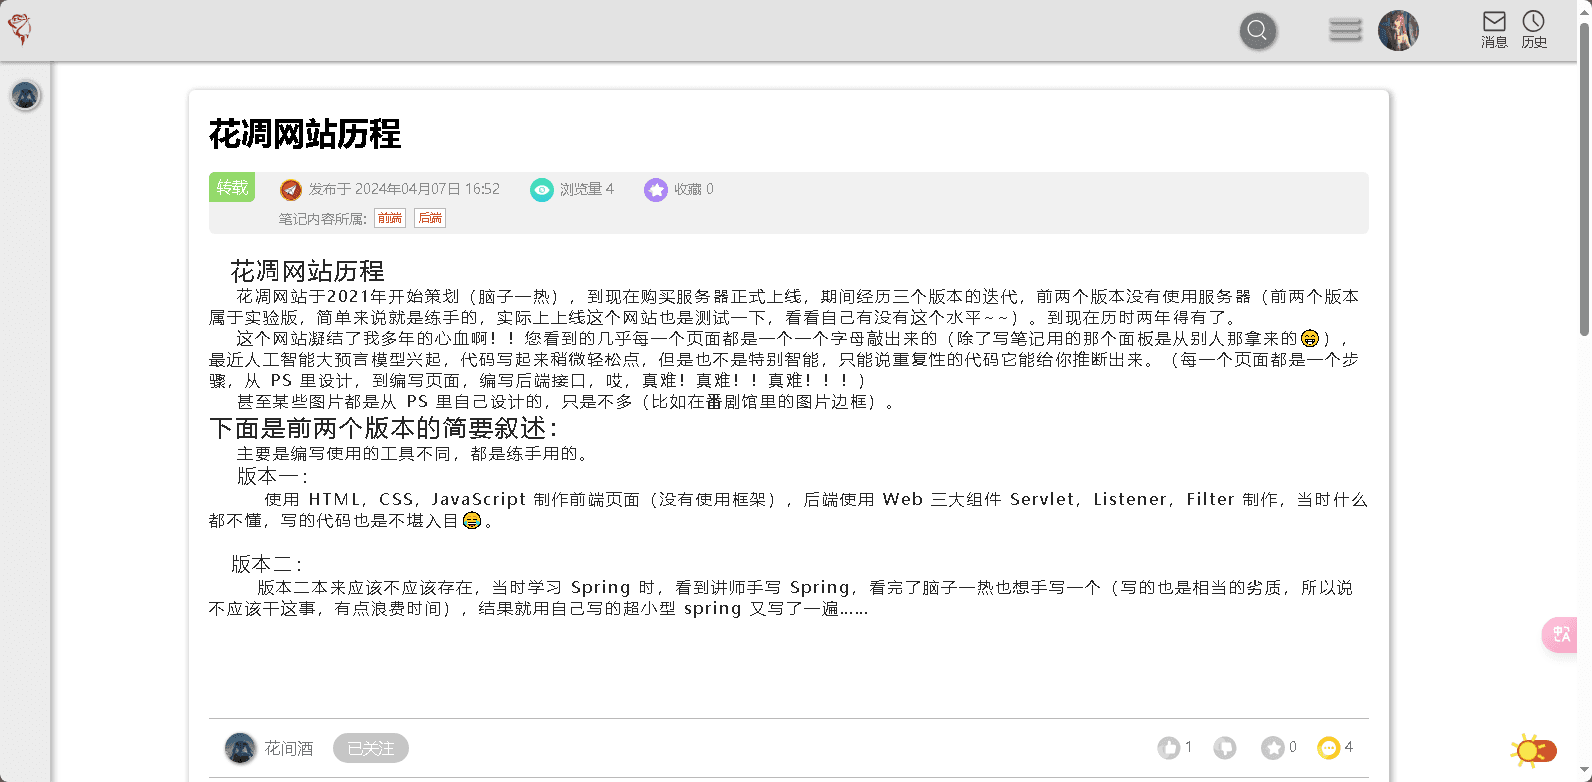The width and height of the screenshot is (1592, 782).
Task: Like the article with thumbs up
Action: [1168, 748]
